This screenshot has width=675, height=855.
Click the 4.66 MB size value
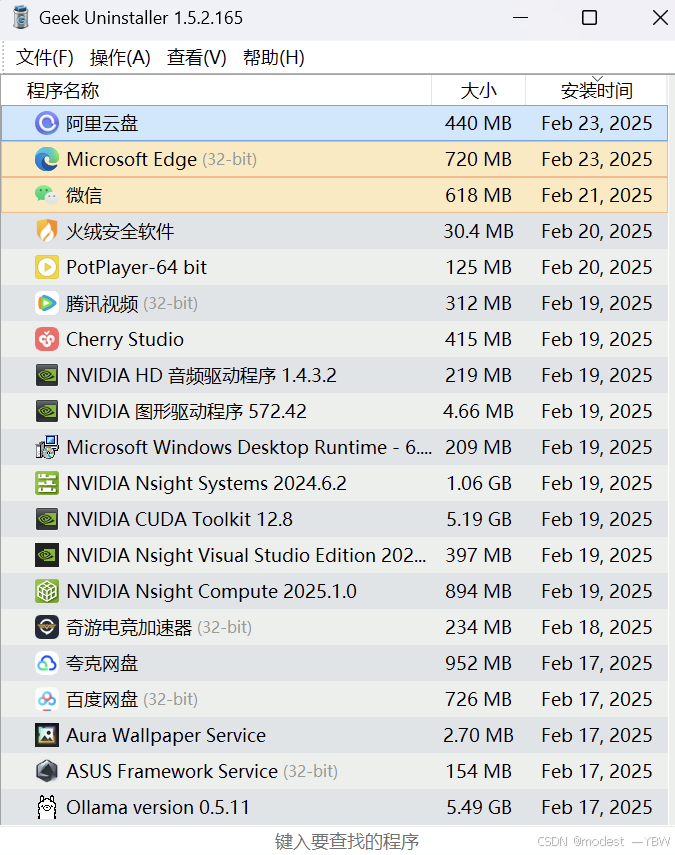478,411
